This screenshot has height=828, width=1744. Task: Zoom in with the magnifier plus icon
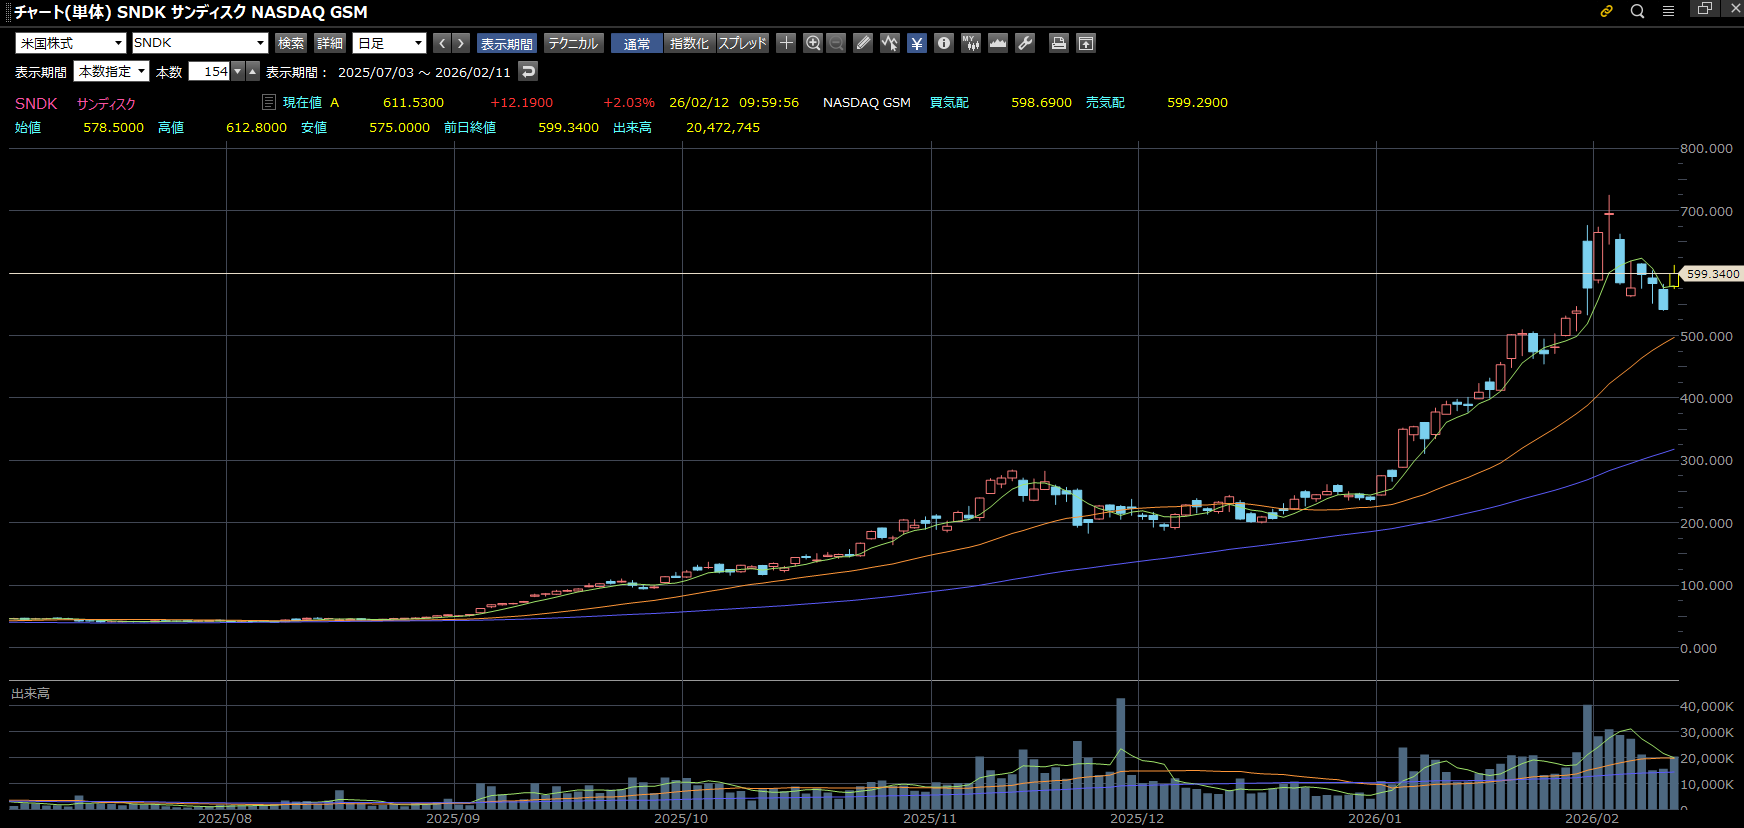(x=813, y=43)
